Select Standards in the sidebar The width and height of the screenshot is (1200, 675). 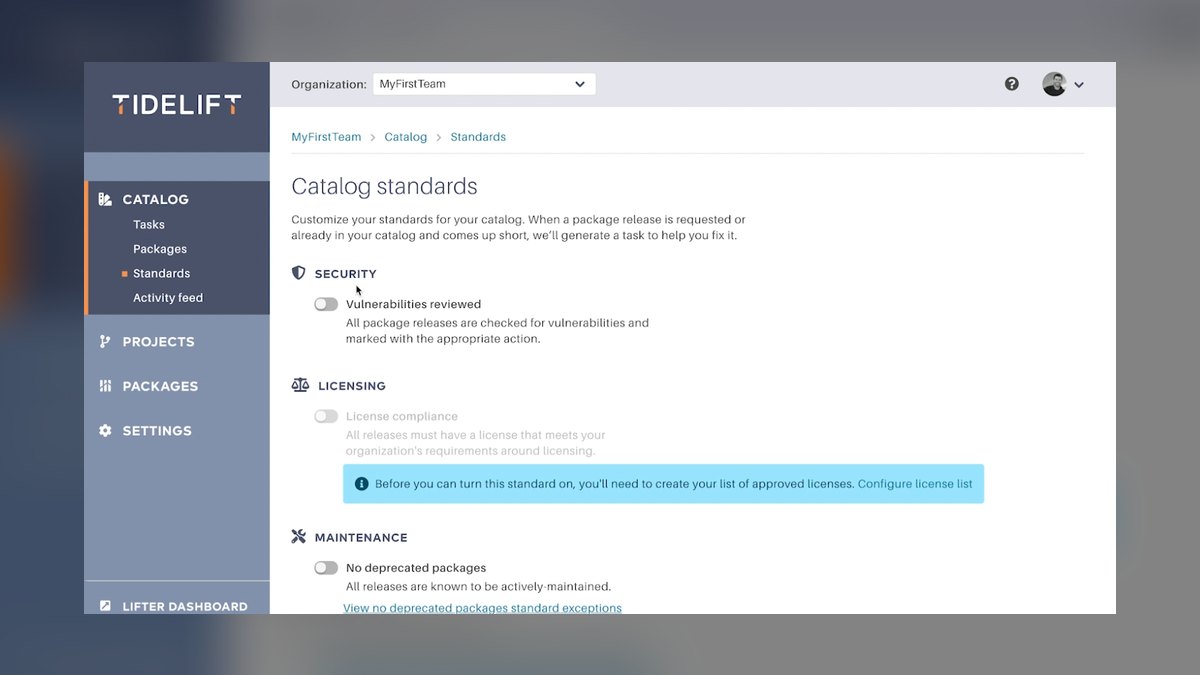tap(161, 273)
